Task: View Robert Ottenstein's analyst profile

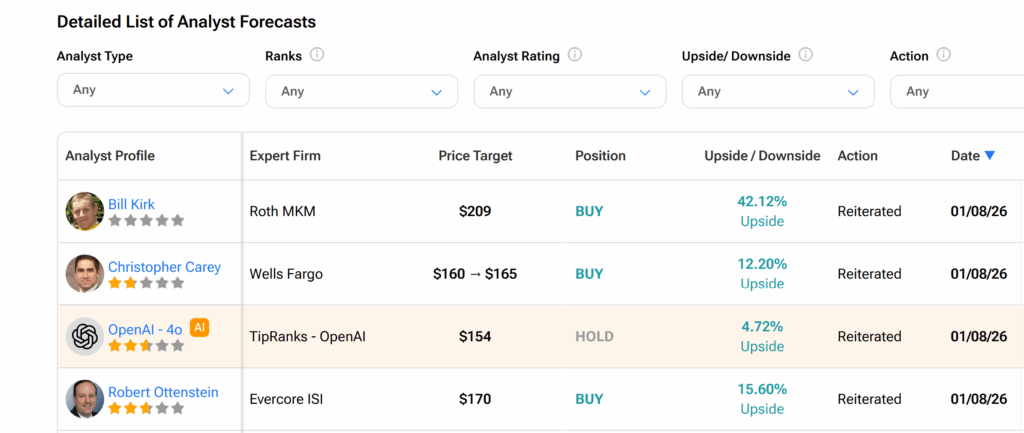Action: (x=163, y=392)
